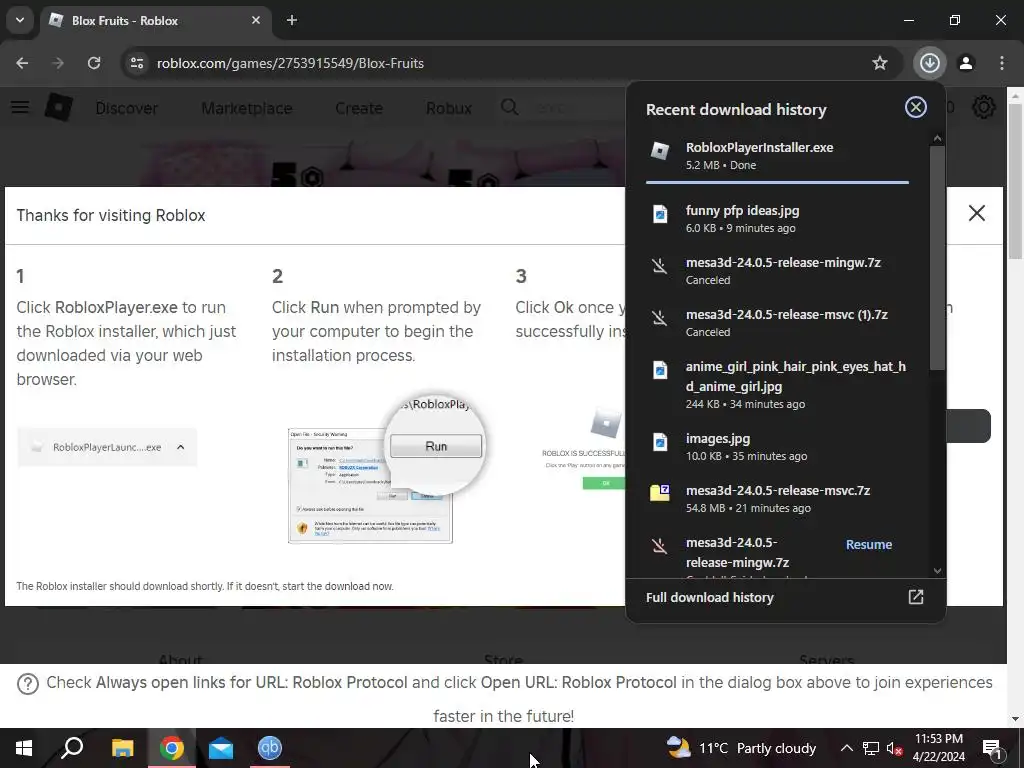The height and width of the screenshot is (768, 1024).
Task: Select the Blox Fruits - Roblox tab
Action: click(x=155, y=21)
